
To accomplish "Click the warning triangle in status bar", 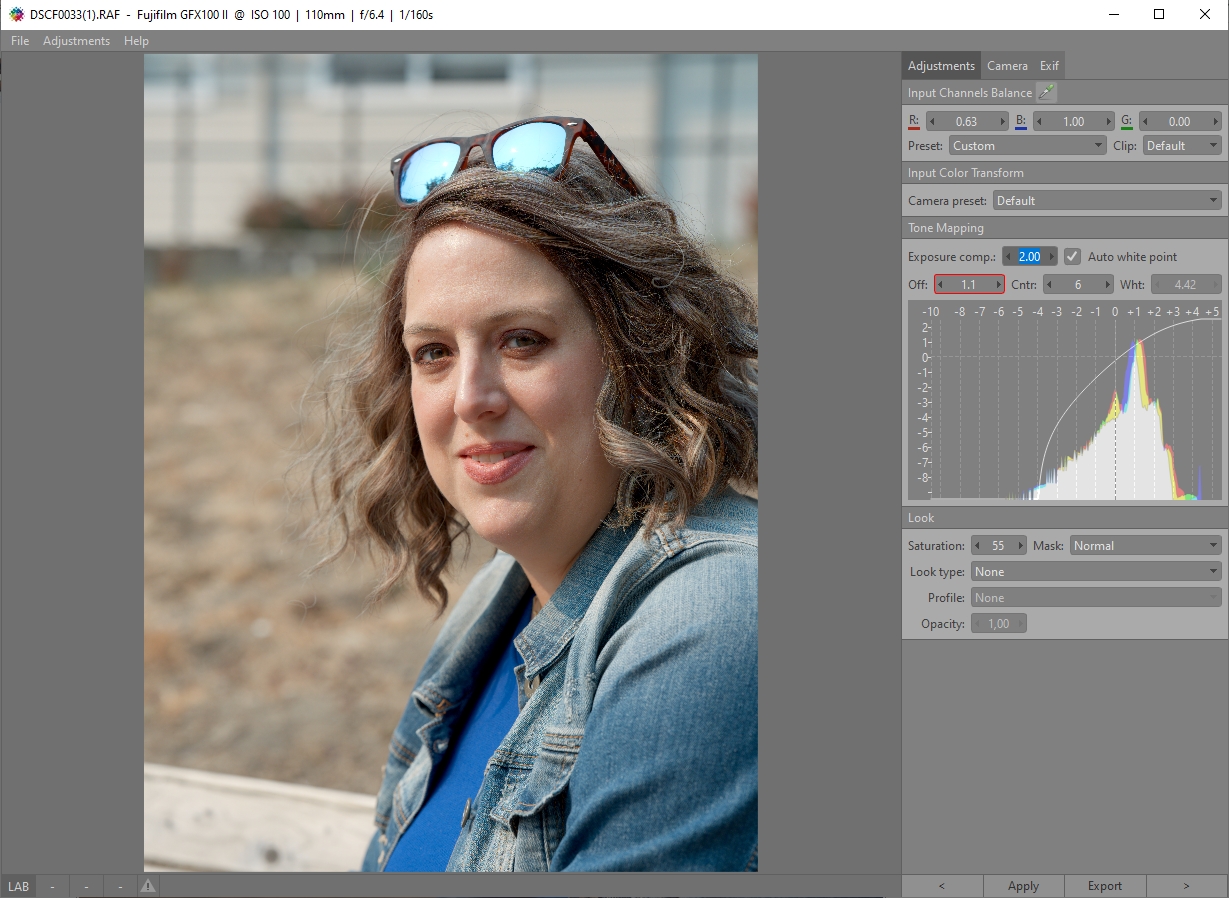I will 147,886.
